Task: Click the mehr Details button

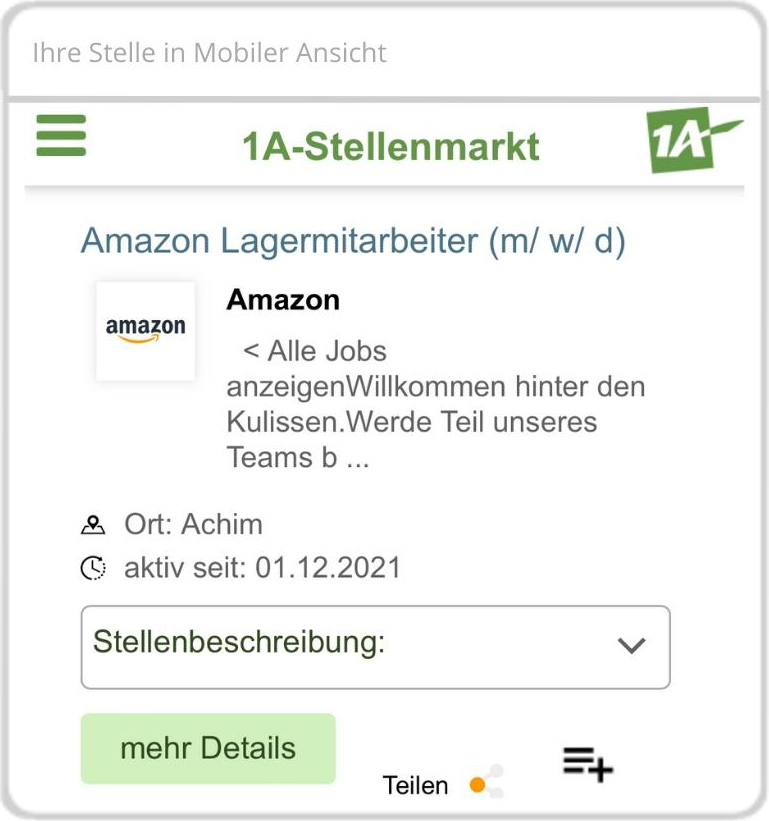Action: tap(207, 748)
